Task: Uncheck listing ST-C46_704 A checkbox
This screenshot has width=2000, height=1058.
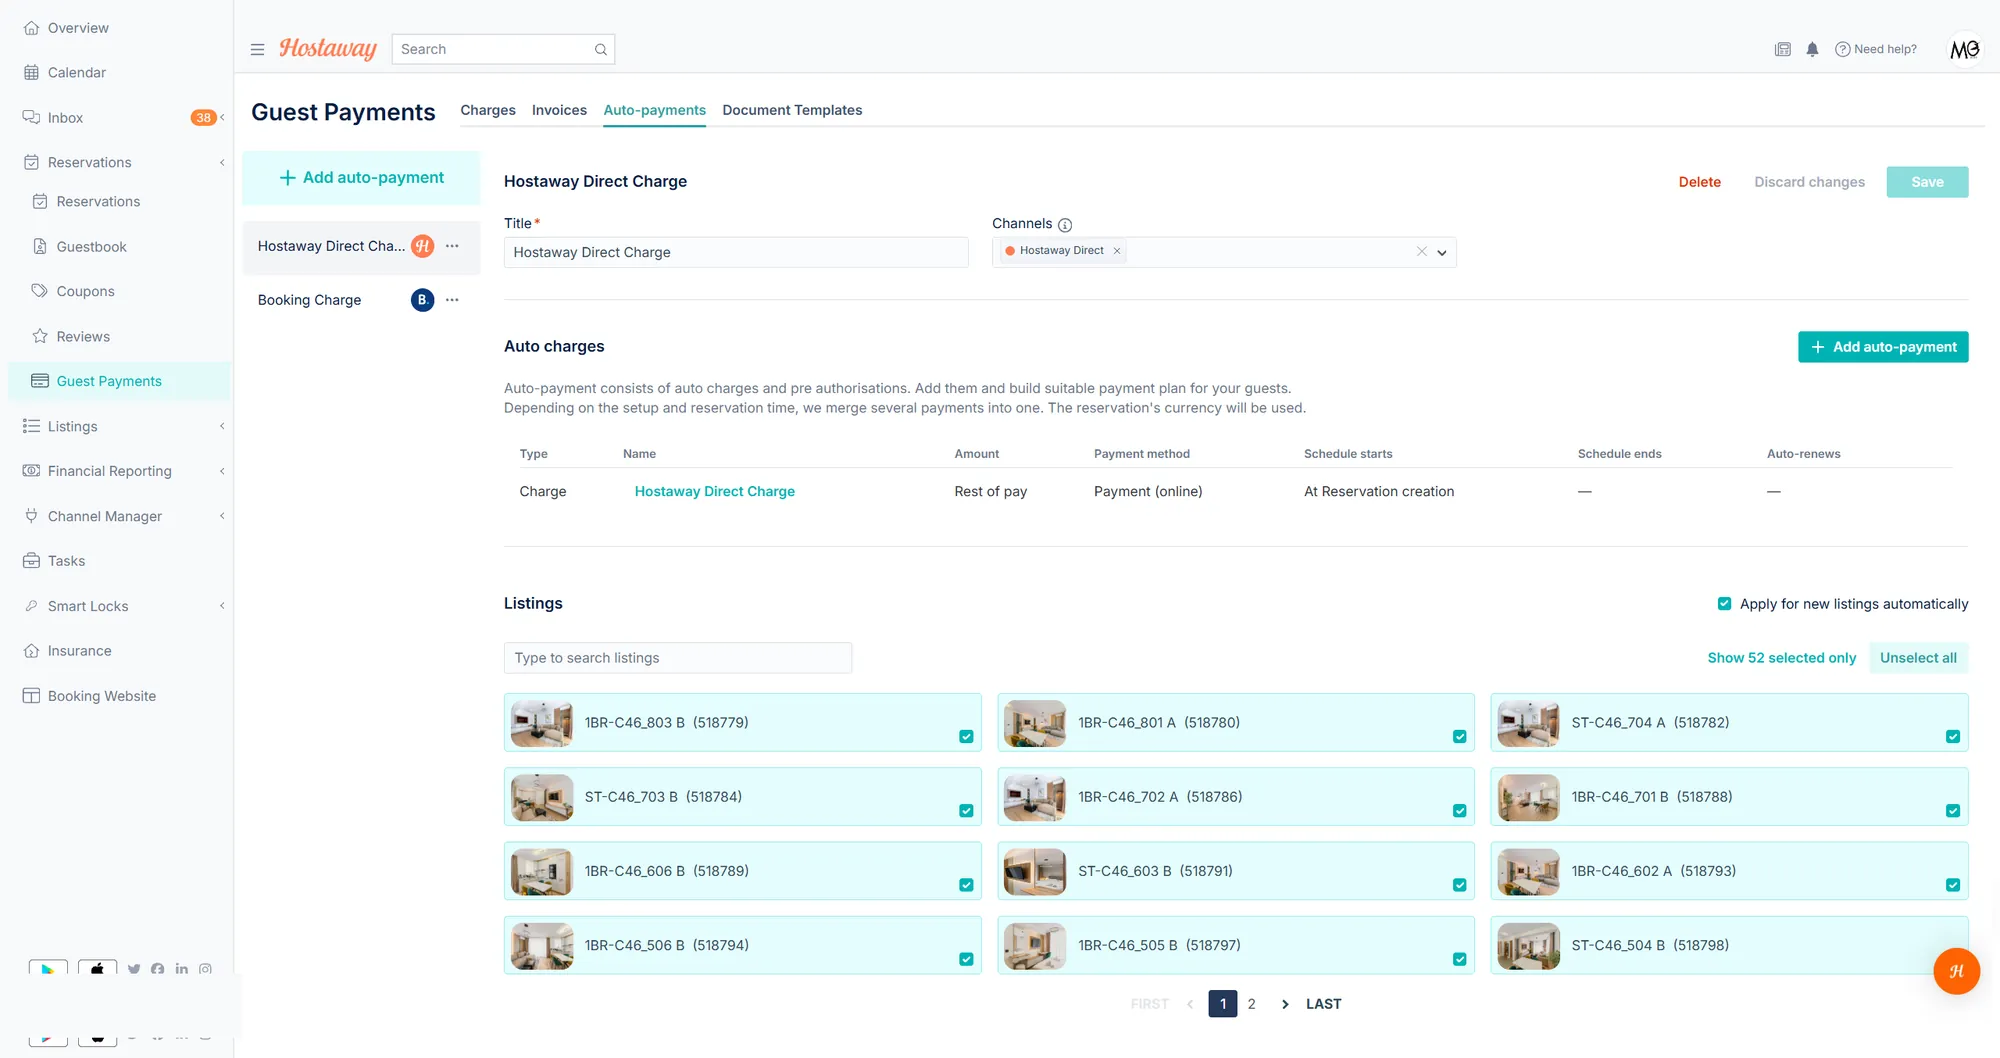Action: (x=1953, y=737)
